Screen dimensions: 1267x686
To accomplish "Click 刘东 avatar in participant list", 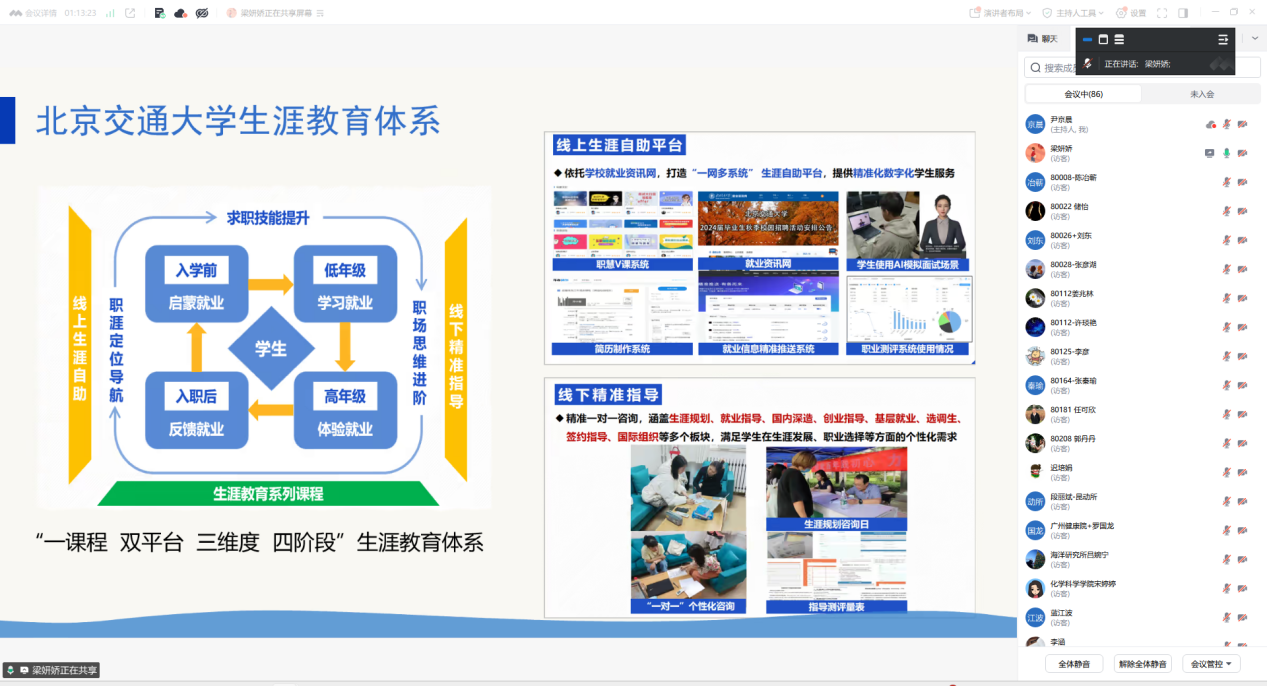I will click(x=1035, y=240).
